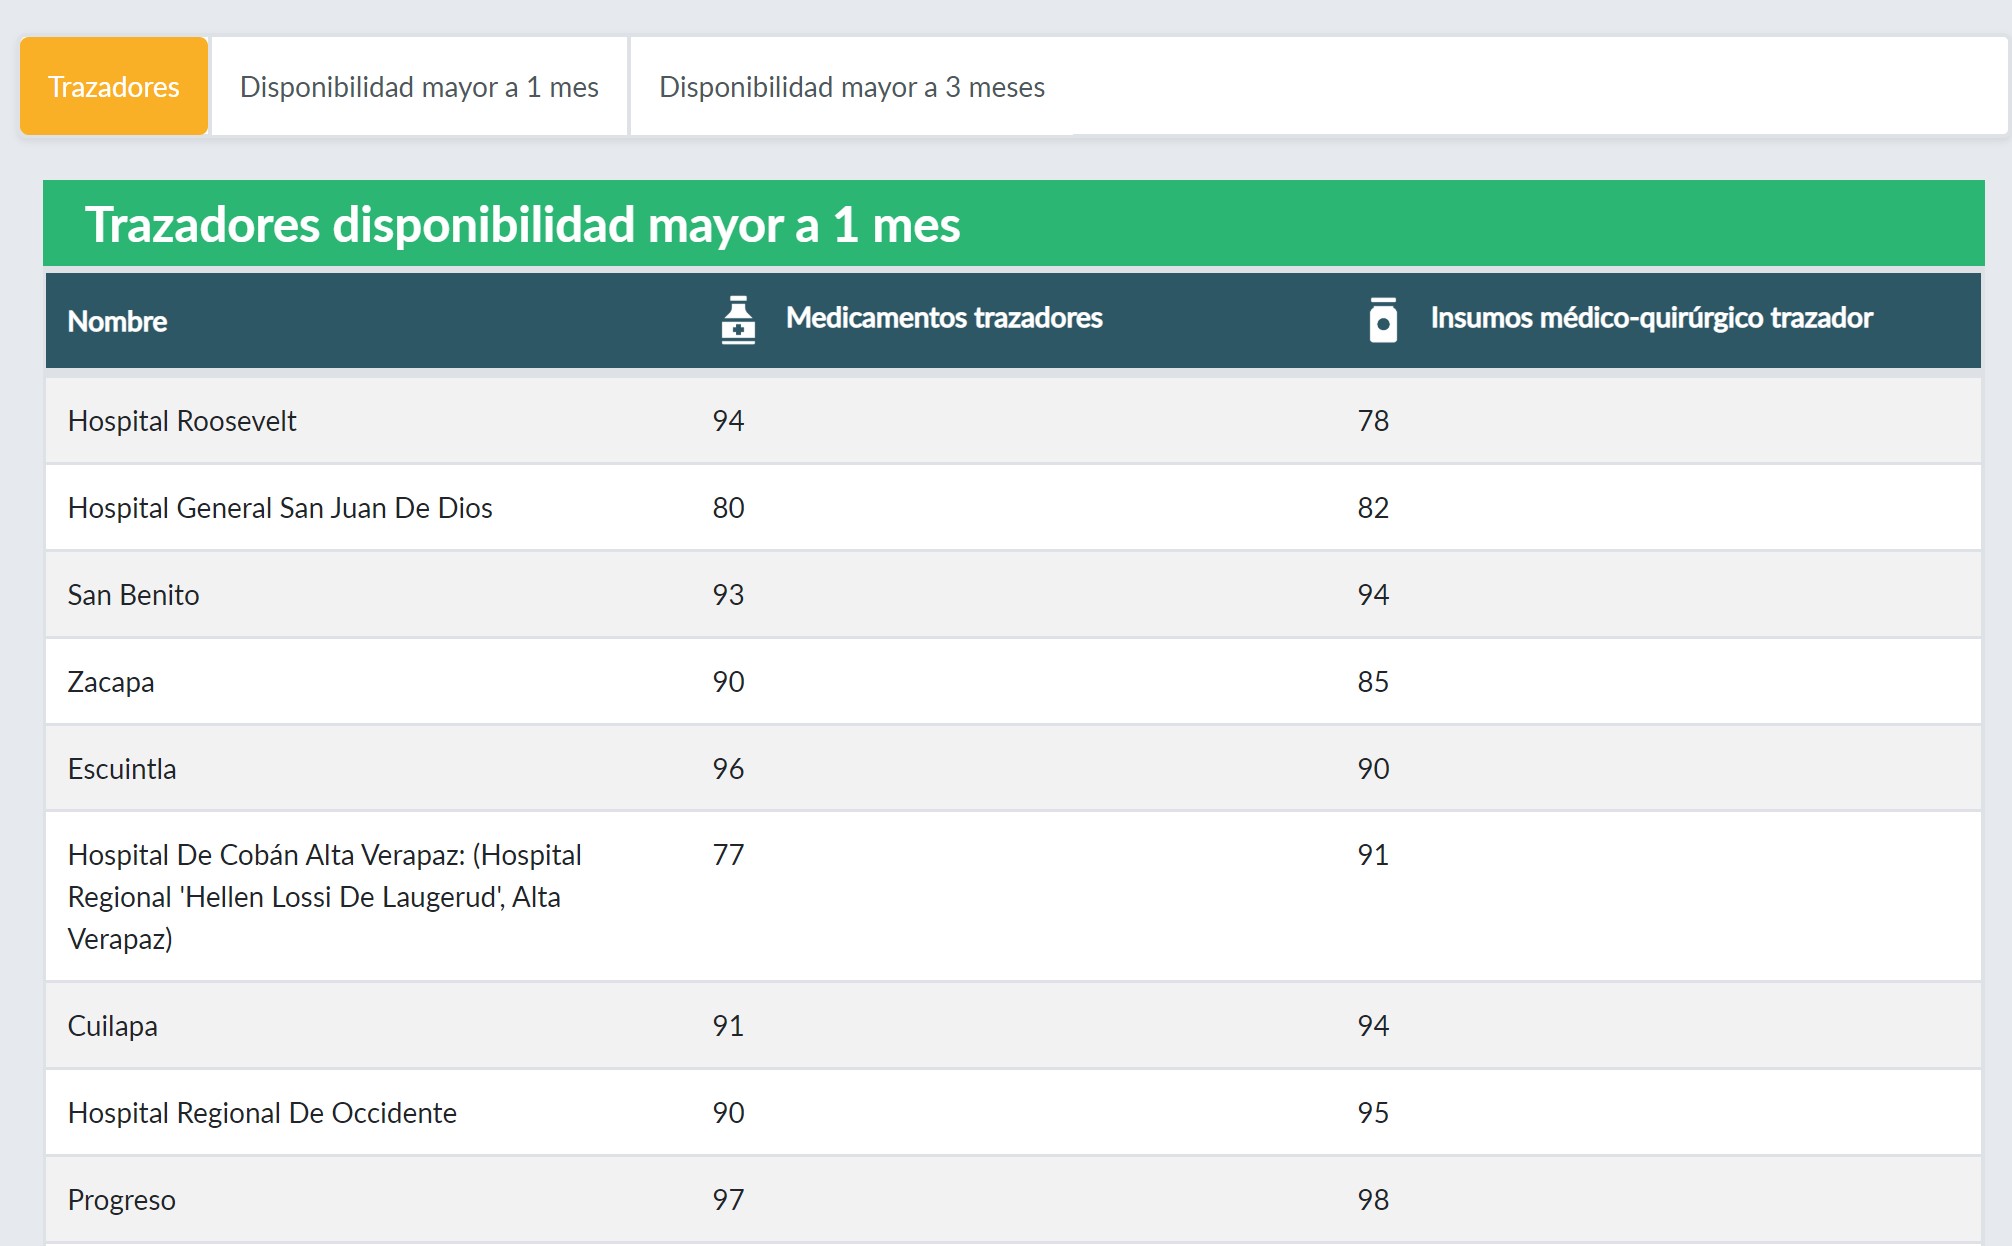Click Cobán insumos value 91
The height and width of the screenshot is (1246, 2012).
click(x=1373, y=855)
